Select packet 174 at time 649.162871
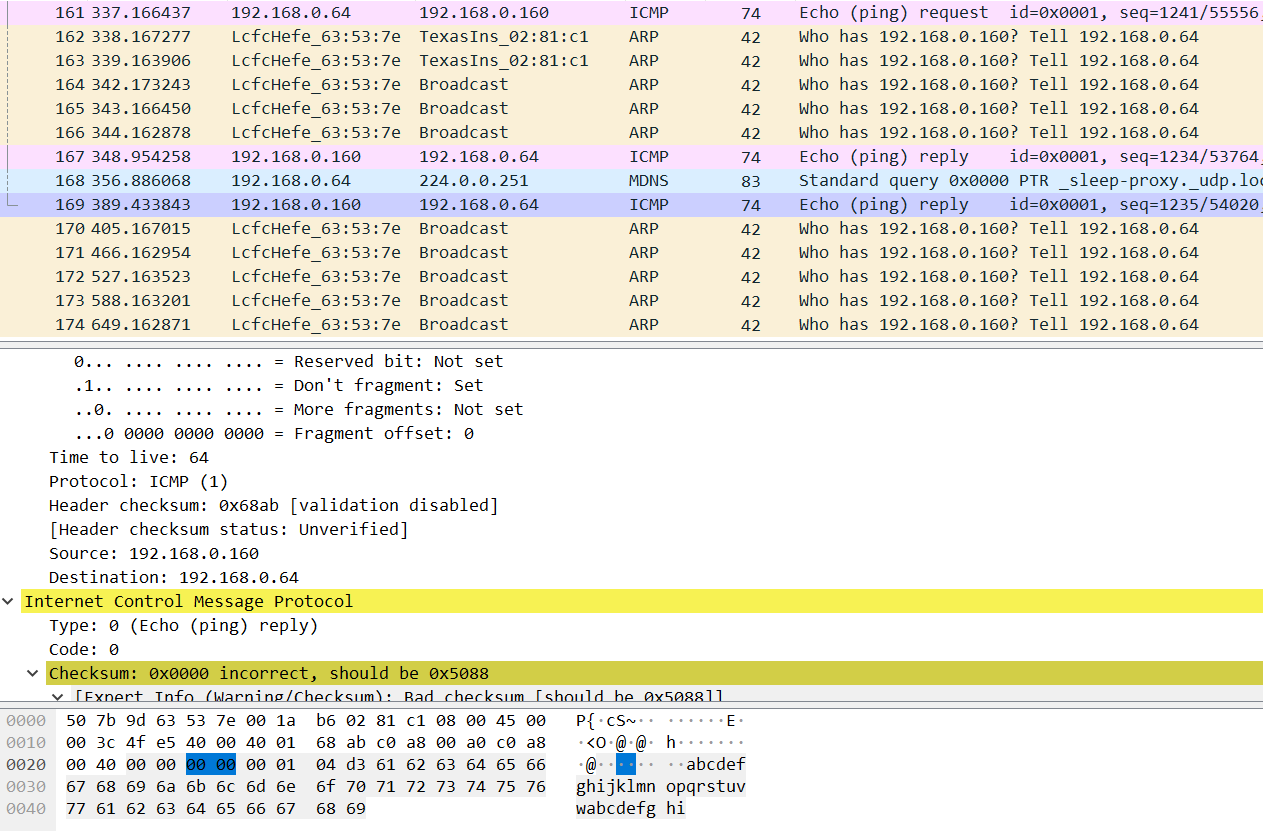The height and width of the screenshot is (831, 1263). [631, 324]
